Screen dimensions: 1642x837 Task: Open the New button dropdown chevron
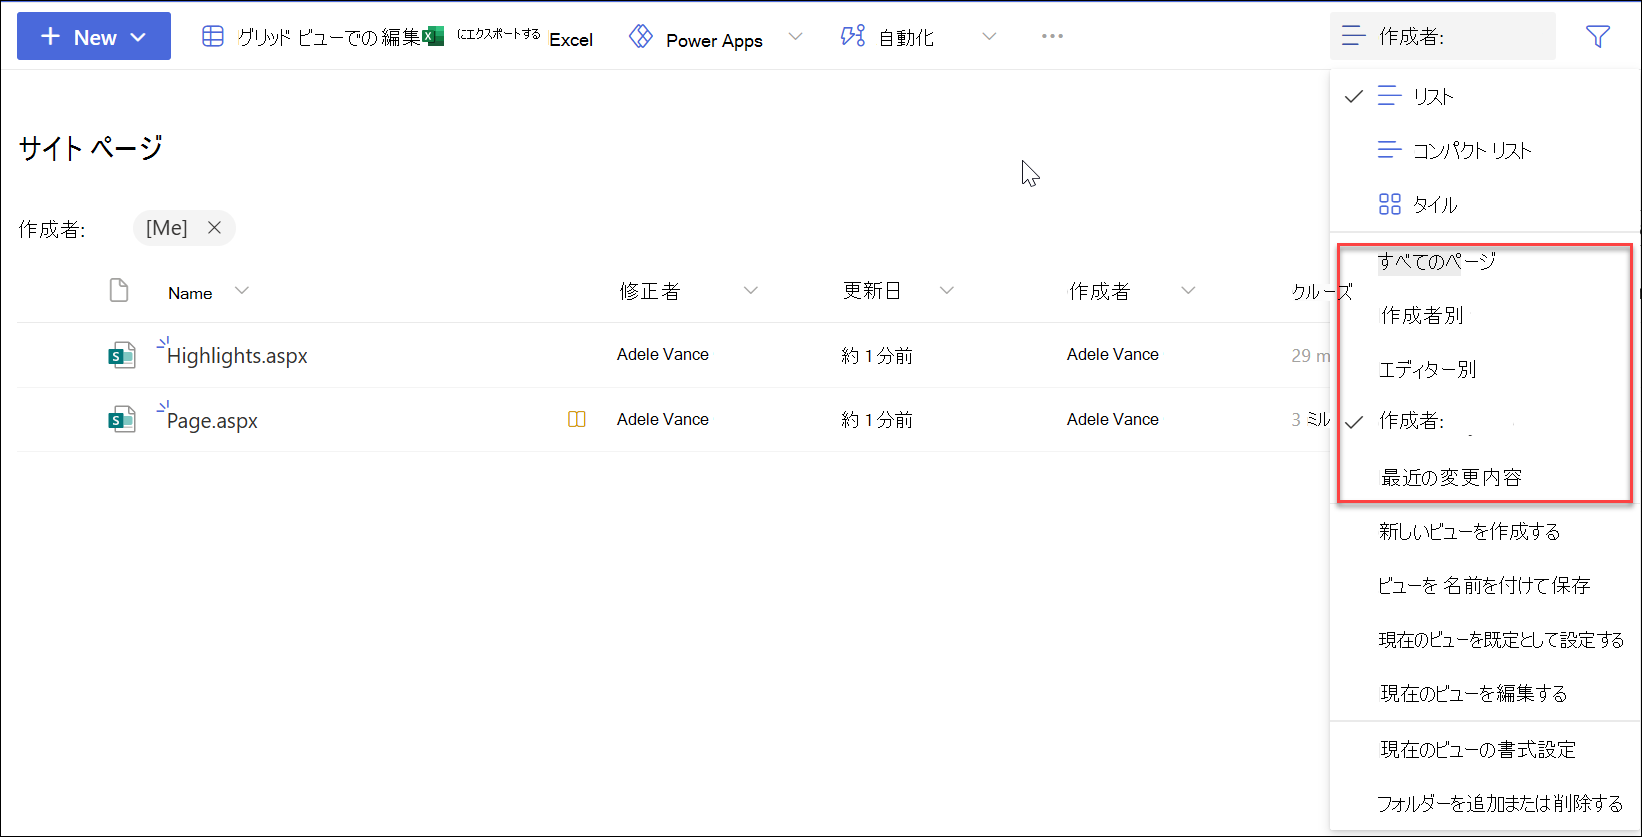tap(138, 38)
